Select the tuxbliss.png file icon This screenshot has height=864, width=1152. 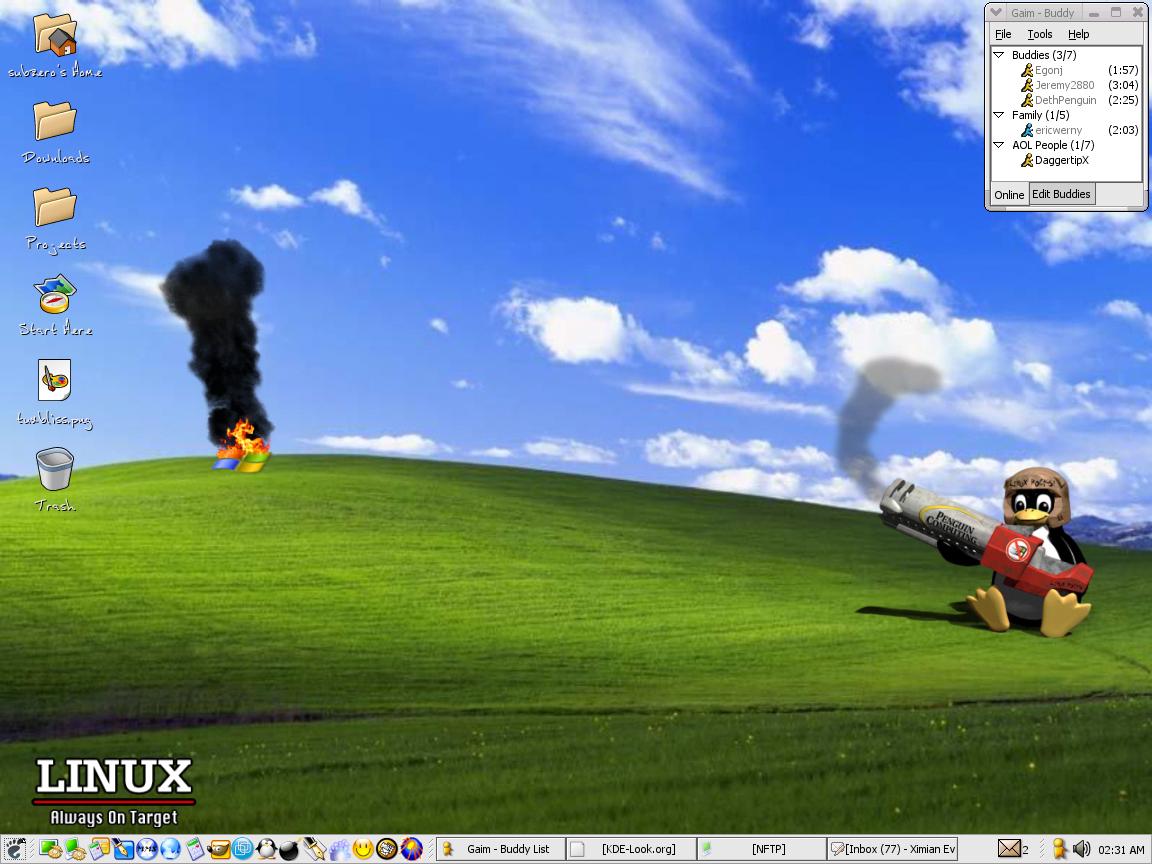(x=55, y=393)
